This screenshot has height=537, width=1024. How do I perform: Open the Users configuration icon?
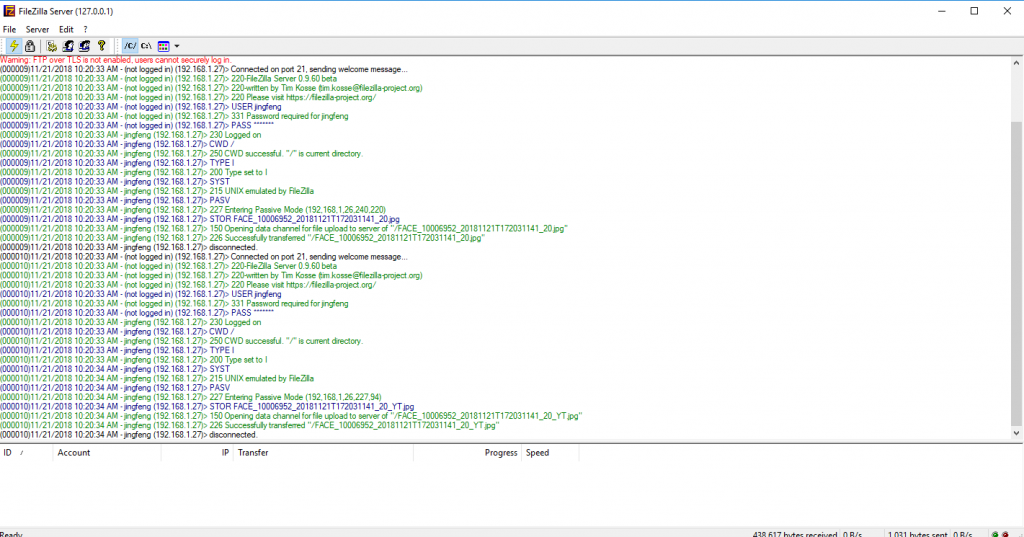68,46
